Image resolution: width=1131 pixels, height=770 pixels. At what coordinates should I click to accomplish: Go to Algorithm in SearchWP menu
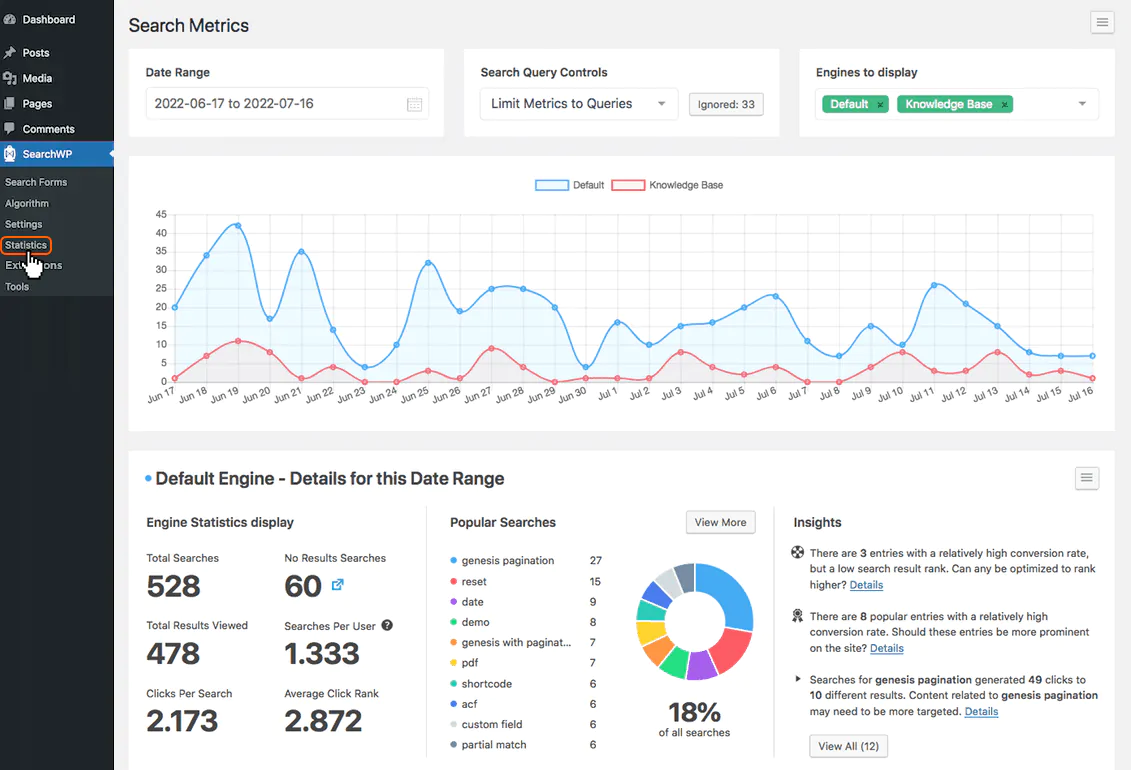(27, 203)
